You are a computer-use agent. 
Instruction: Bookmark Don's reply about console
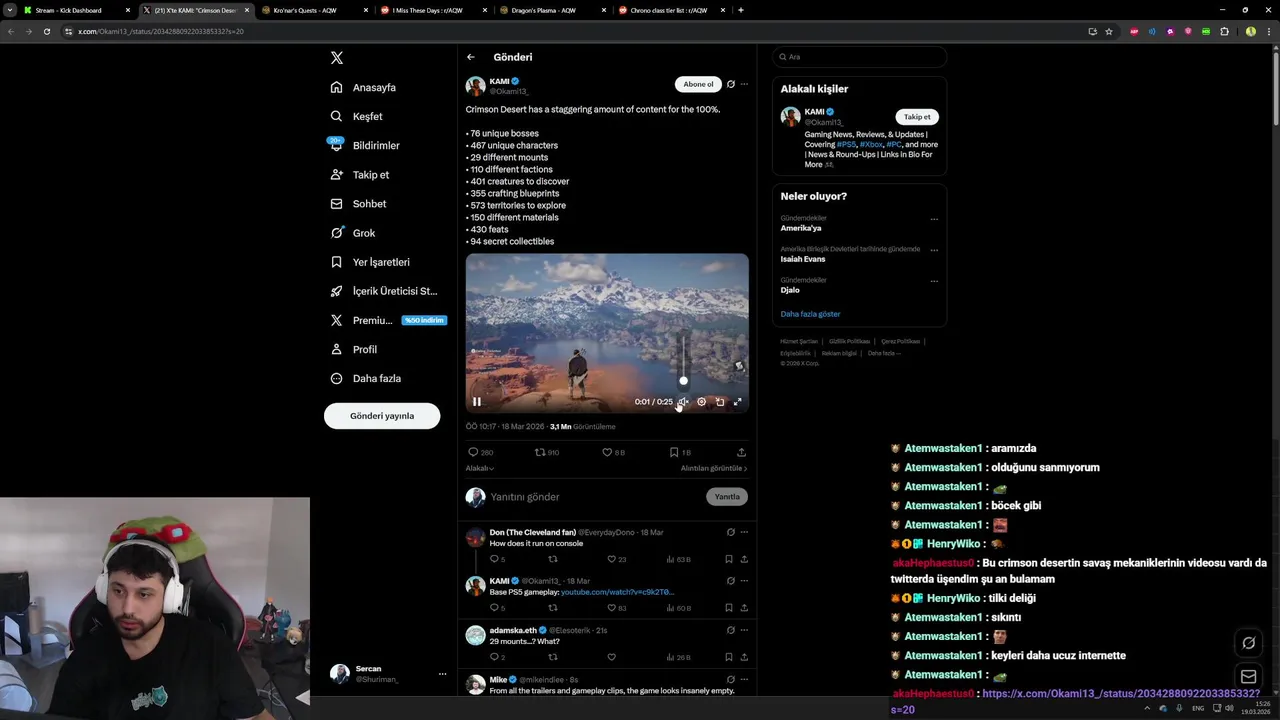point(729,559)
